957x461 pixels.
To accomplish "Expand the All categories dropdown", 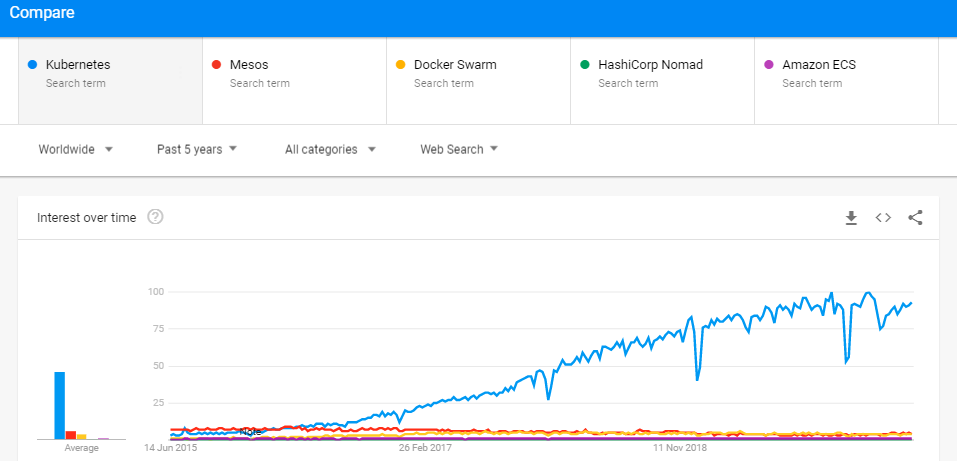I will tap(330, 150).
